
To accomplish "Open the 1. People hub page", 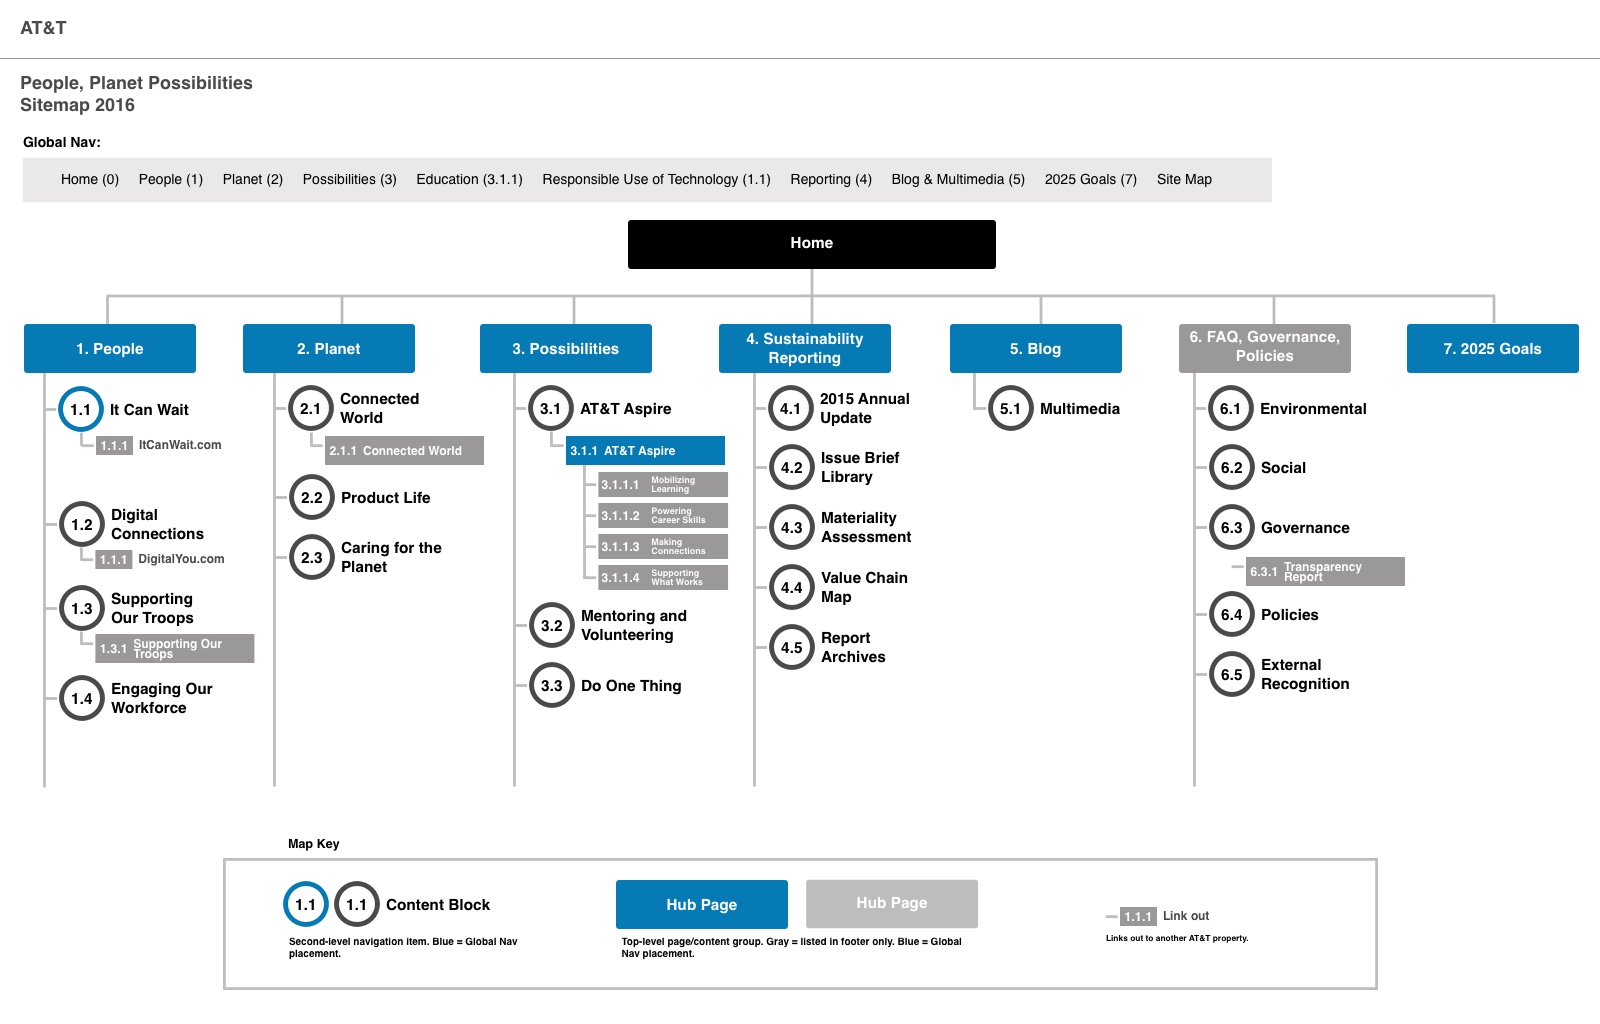I will click(x=110, y=349).
